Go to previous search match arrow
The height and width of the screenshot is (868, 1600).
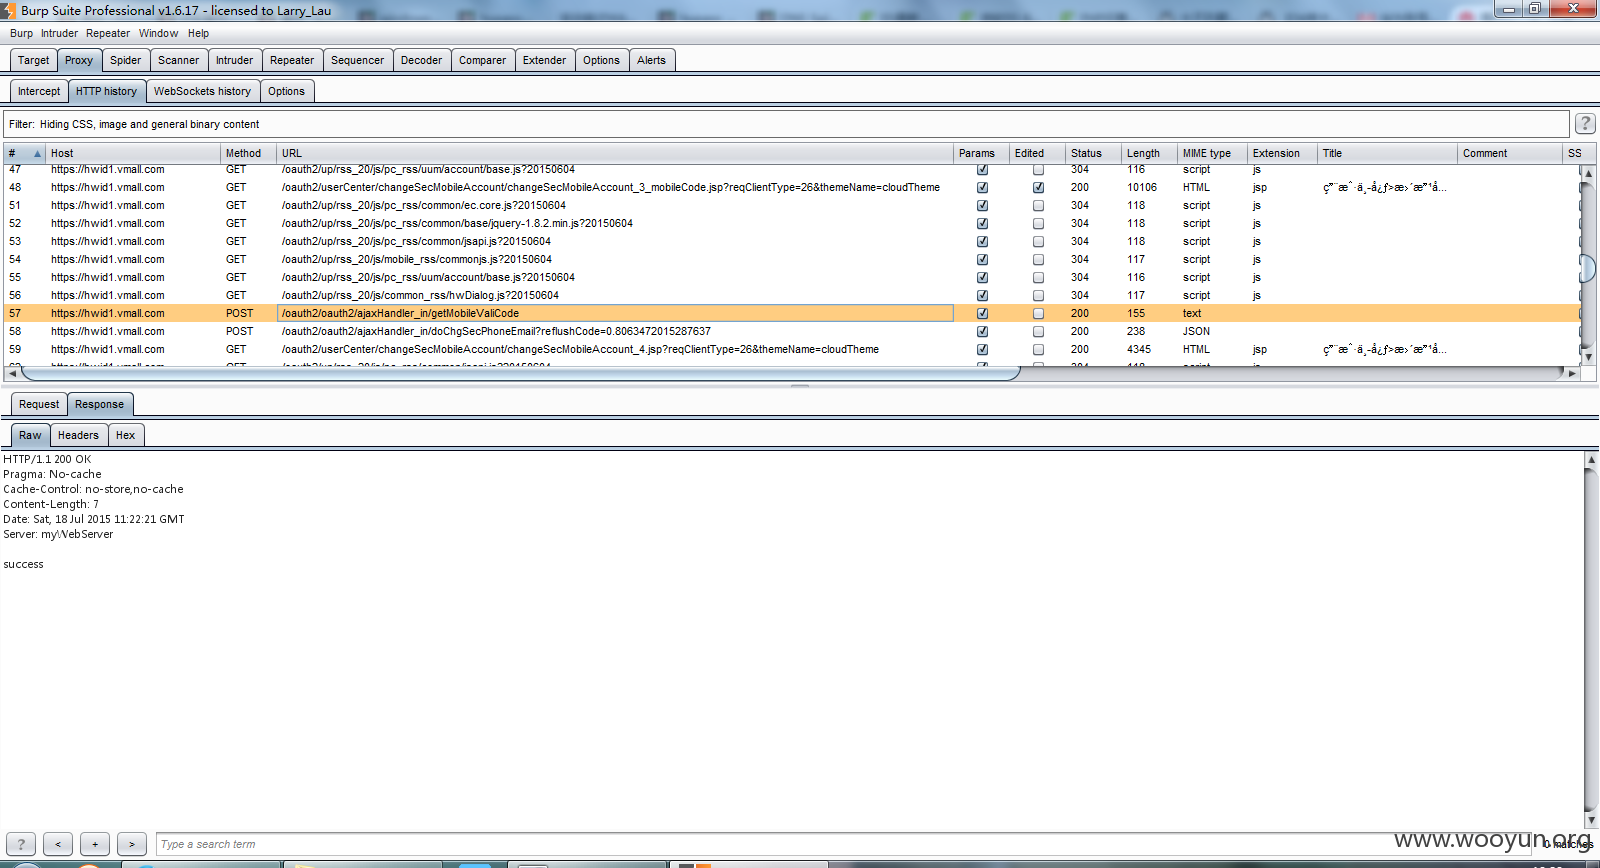(x=58, y=844)
